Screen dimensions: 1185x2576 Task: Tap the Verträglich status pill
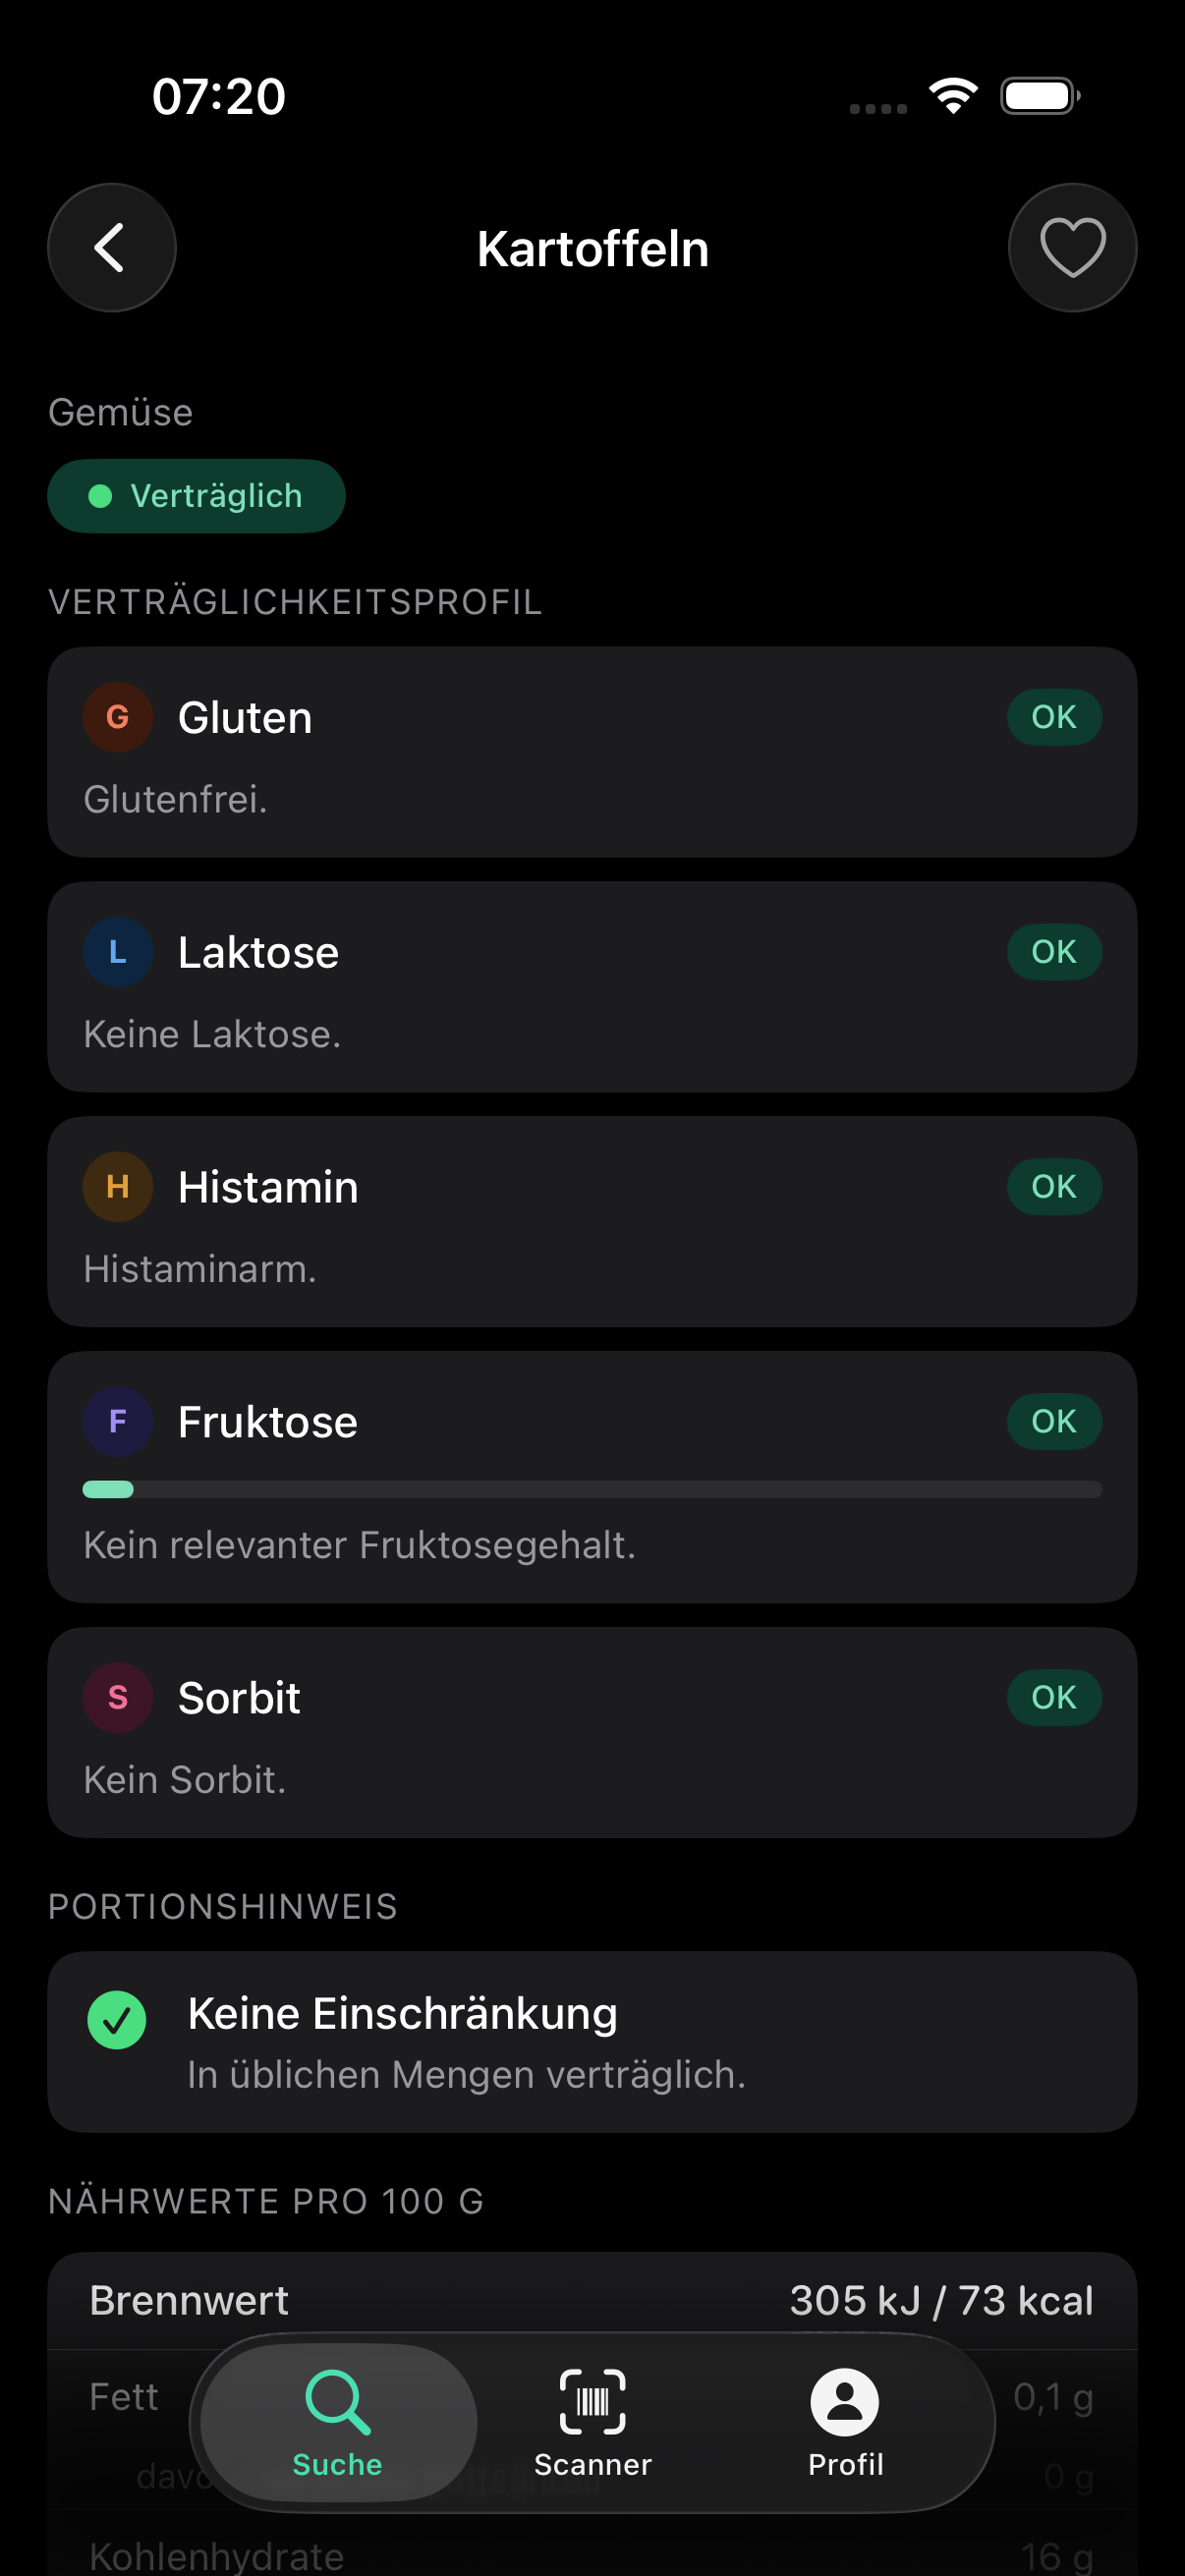196,496
